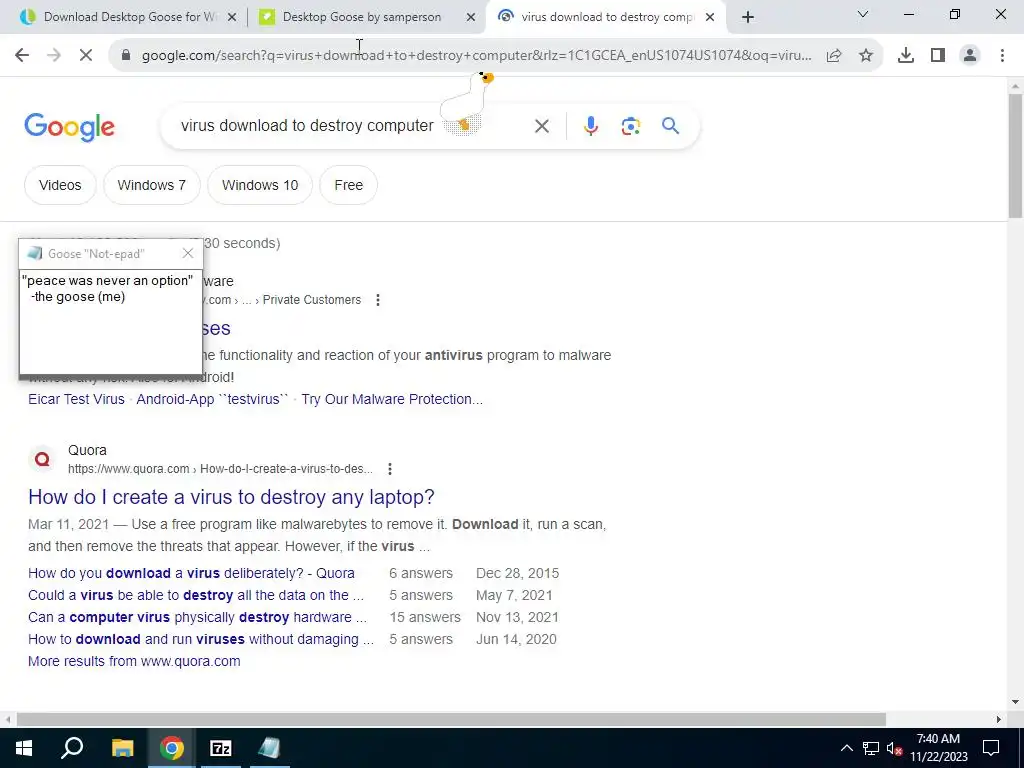This screenshot has height=768, width=1024.
Task: Bookmark this page with star icon
Action: click(866, 56)
